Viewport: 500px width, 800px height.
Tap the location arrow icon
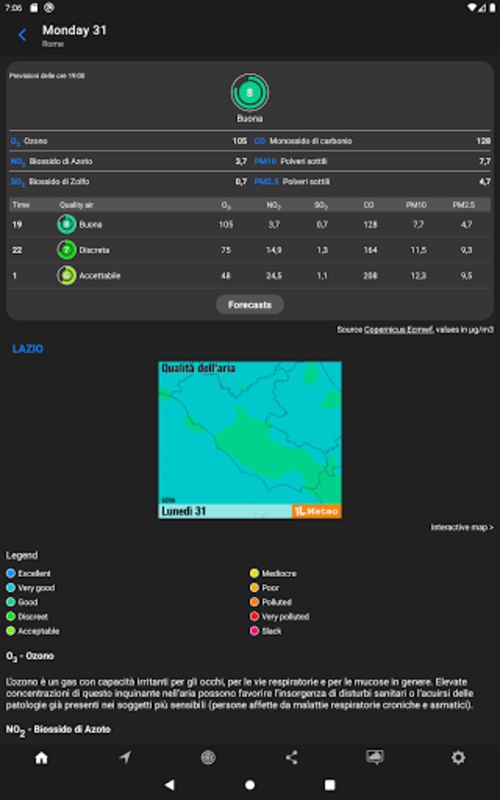125,758
